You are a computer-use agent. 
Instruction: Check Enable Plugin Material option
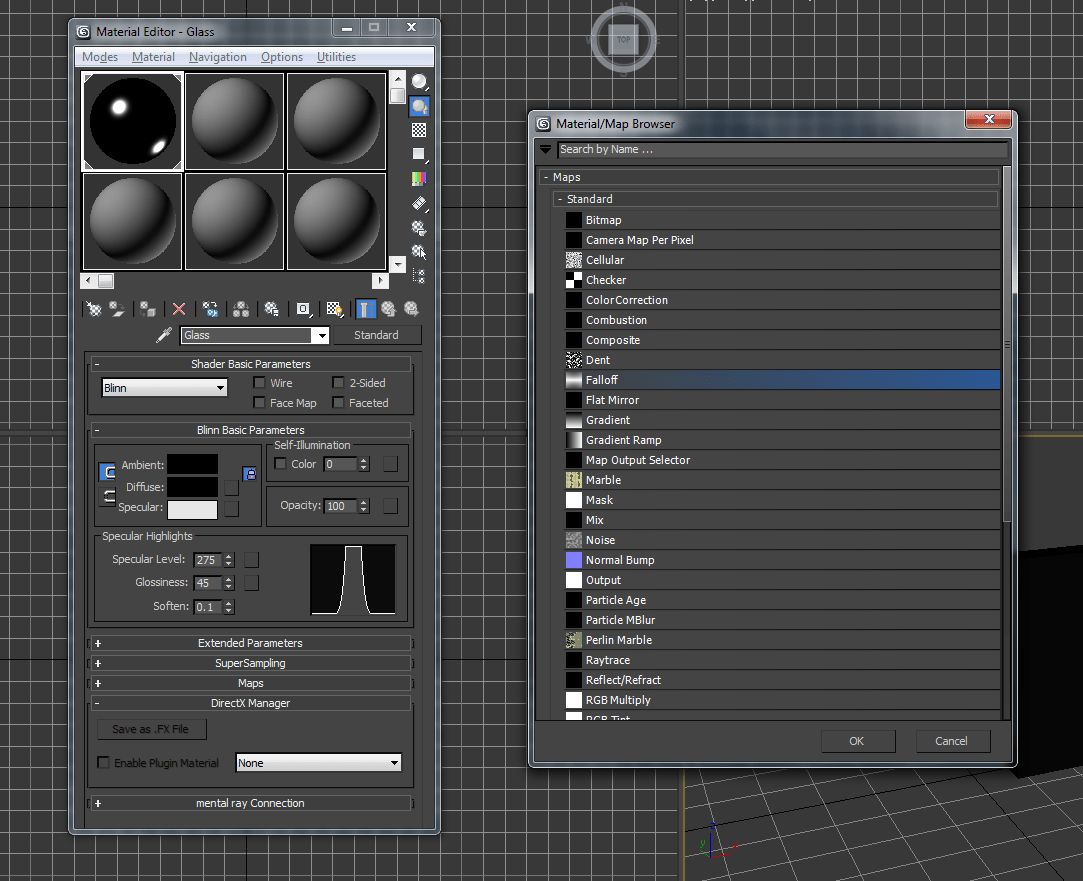click(x=103, y=763)
